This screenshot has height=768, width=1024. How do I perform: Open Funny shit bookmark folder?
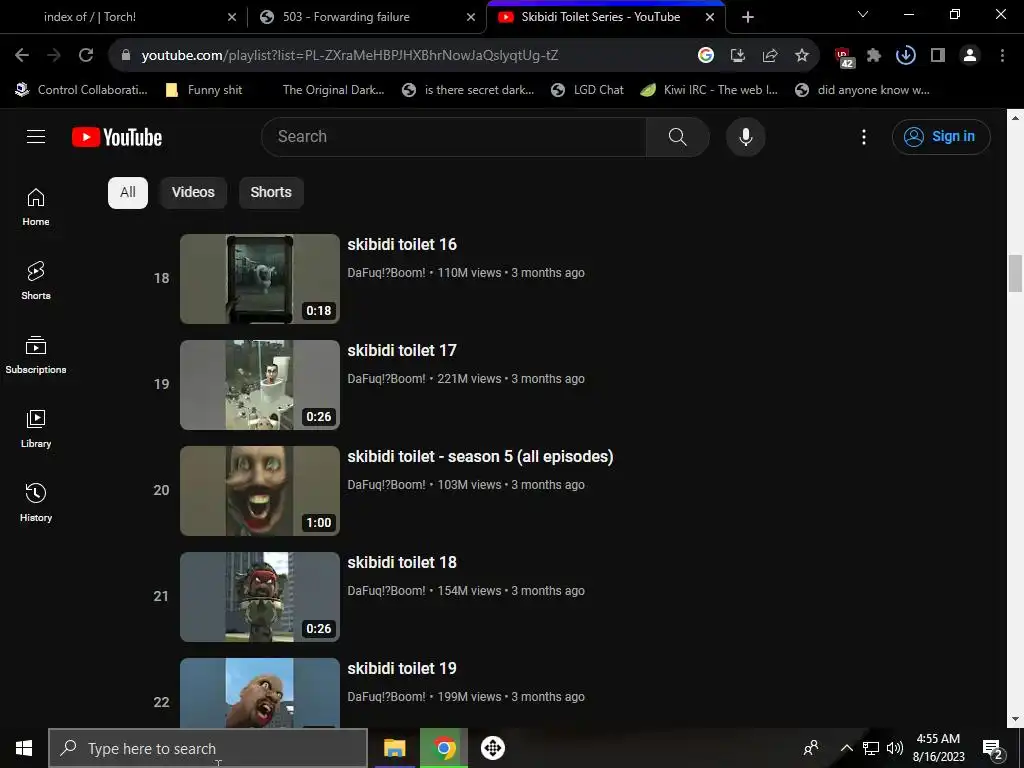click(x=204, y=90)
